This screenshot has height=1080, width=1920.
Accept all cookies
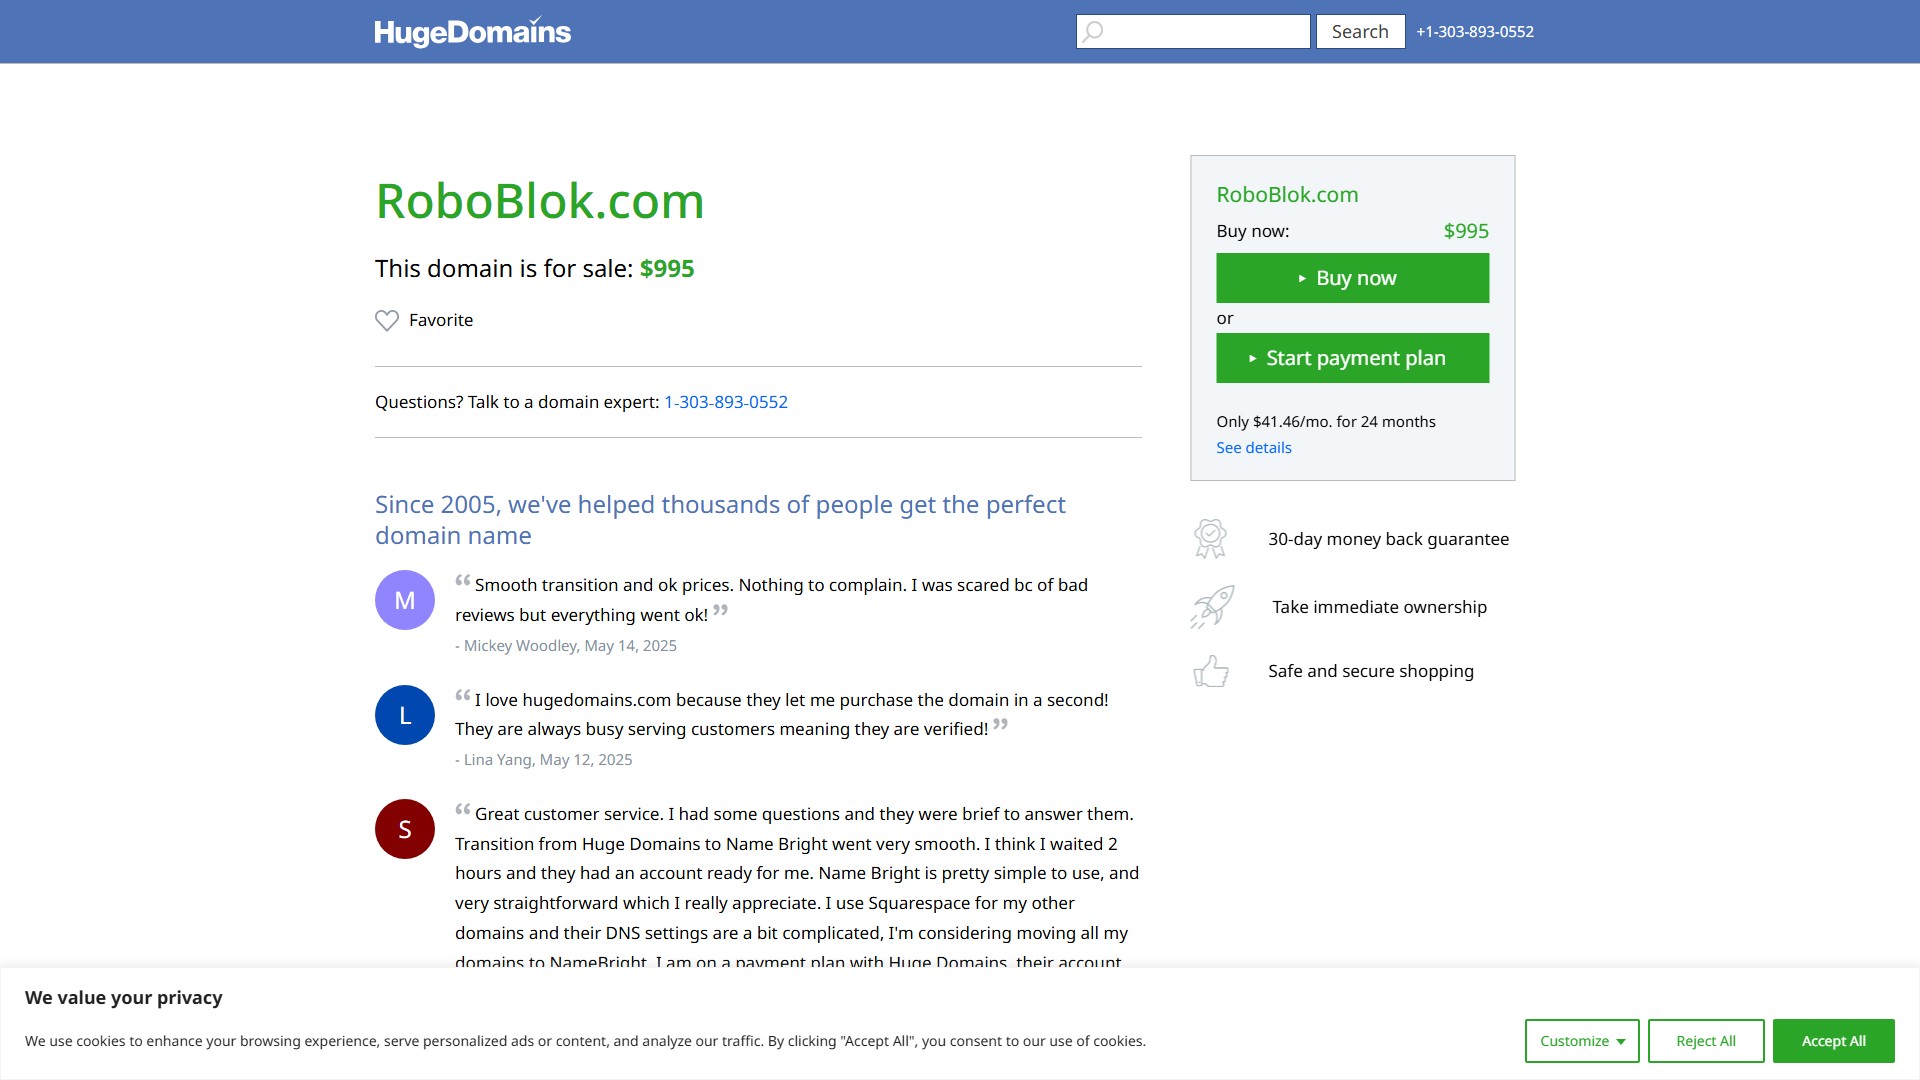pyautogui.click(x=1833, y=1040)
